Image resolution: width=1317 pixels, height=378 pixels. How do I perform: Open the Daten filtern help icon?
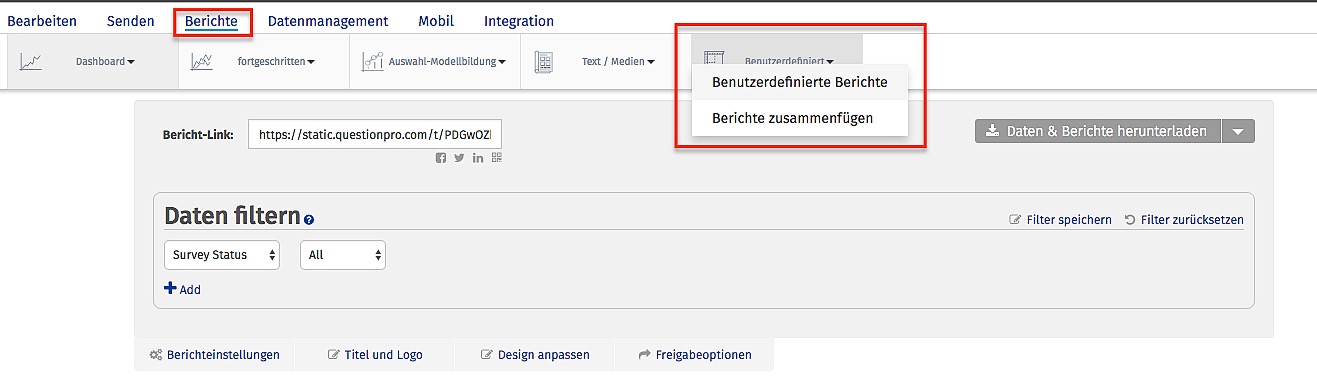click(309, 219)
